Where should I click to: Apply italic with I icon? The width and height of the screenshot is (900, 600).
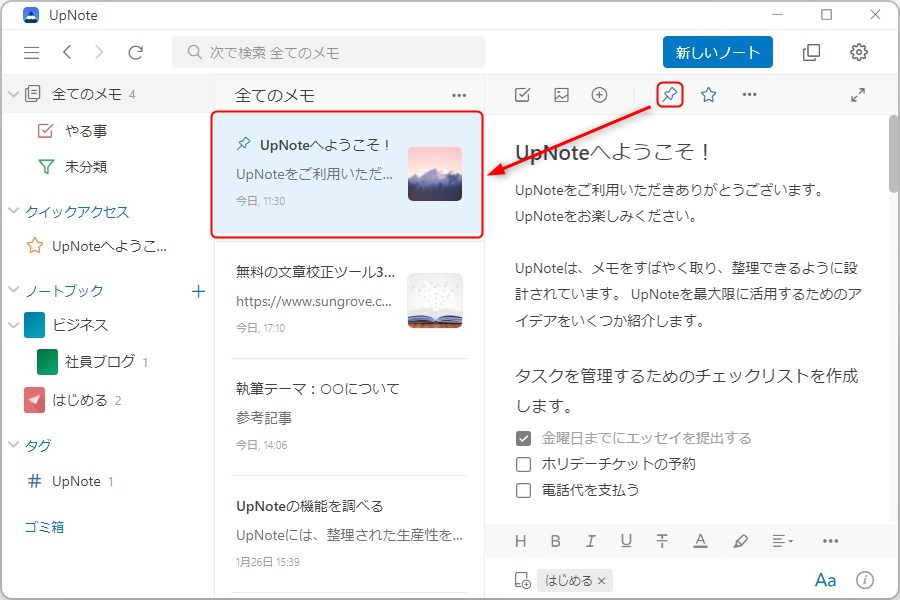point(590,541)
